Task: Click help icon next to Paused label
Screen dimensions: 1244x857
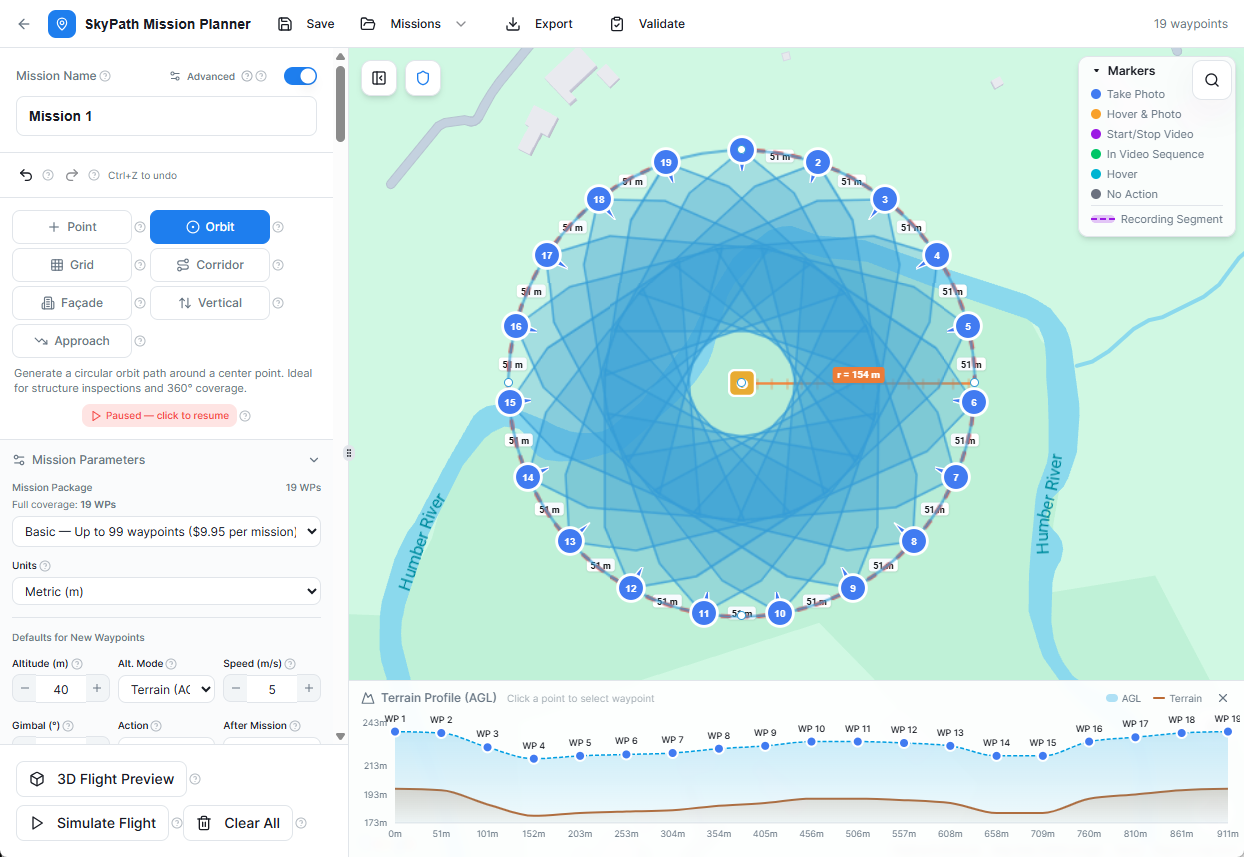Action: point(245,416)
